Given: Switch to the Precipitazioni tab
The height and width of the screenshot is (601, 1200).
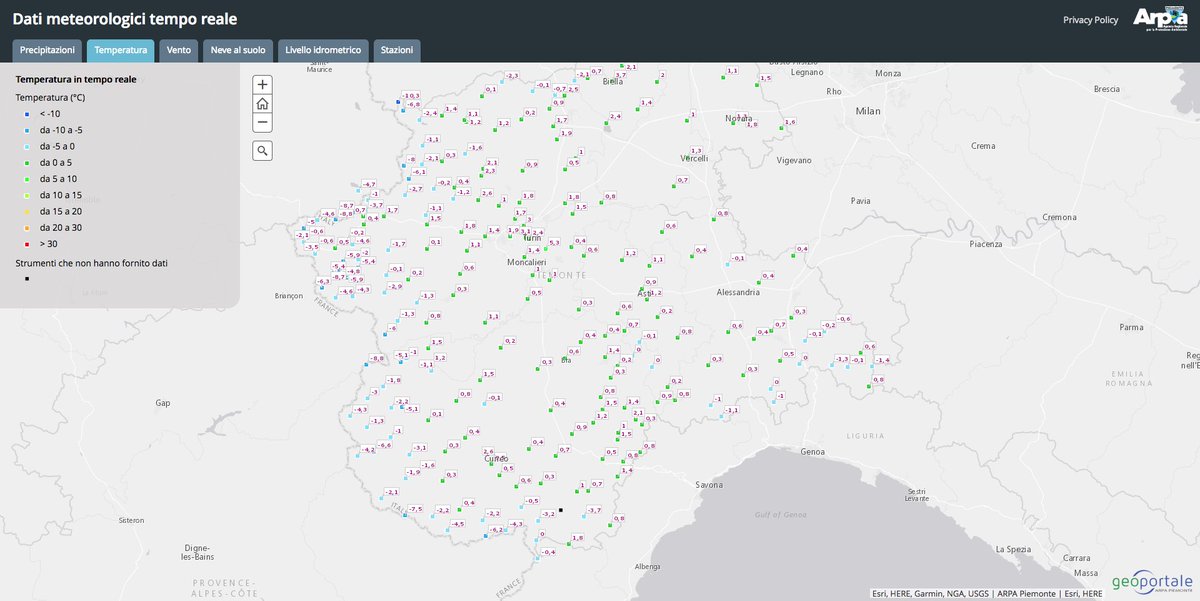Looking at the screenshot, I should click(48, 50).
